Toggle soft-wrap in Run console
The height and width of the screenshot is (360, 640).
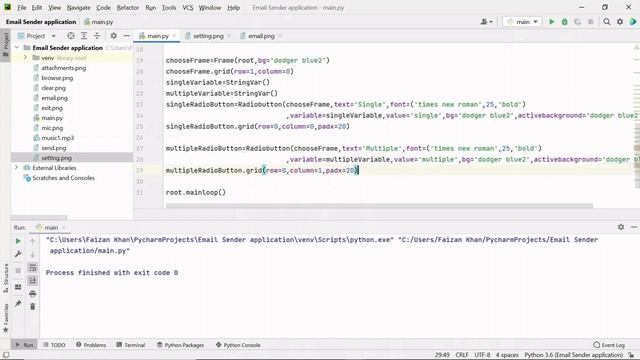coord(33,268)
